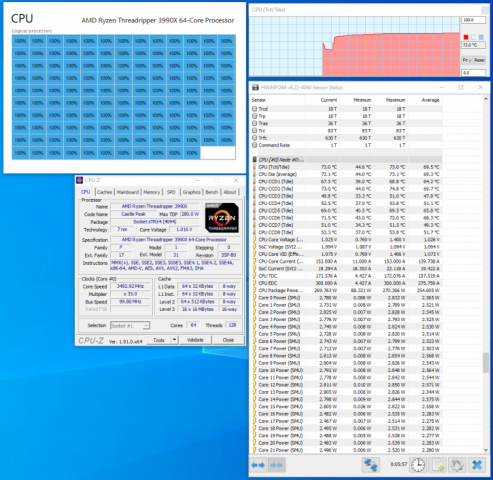Click the clock icon beside Tras

[255, 123]
